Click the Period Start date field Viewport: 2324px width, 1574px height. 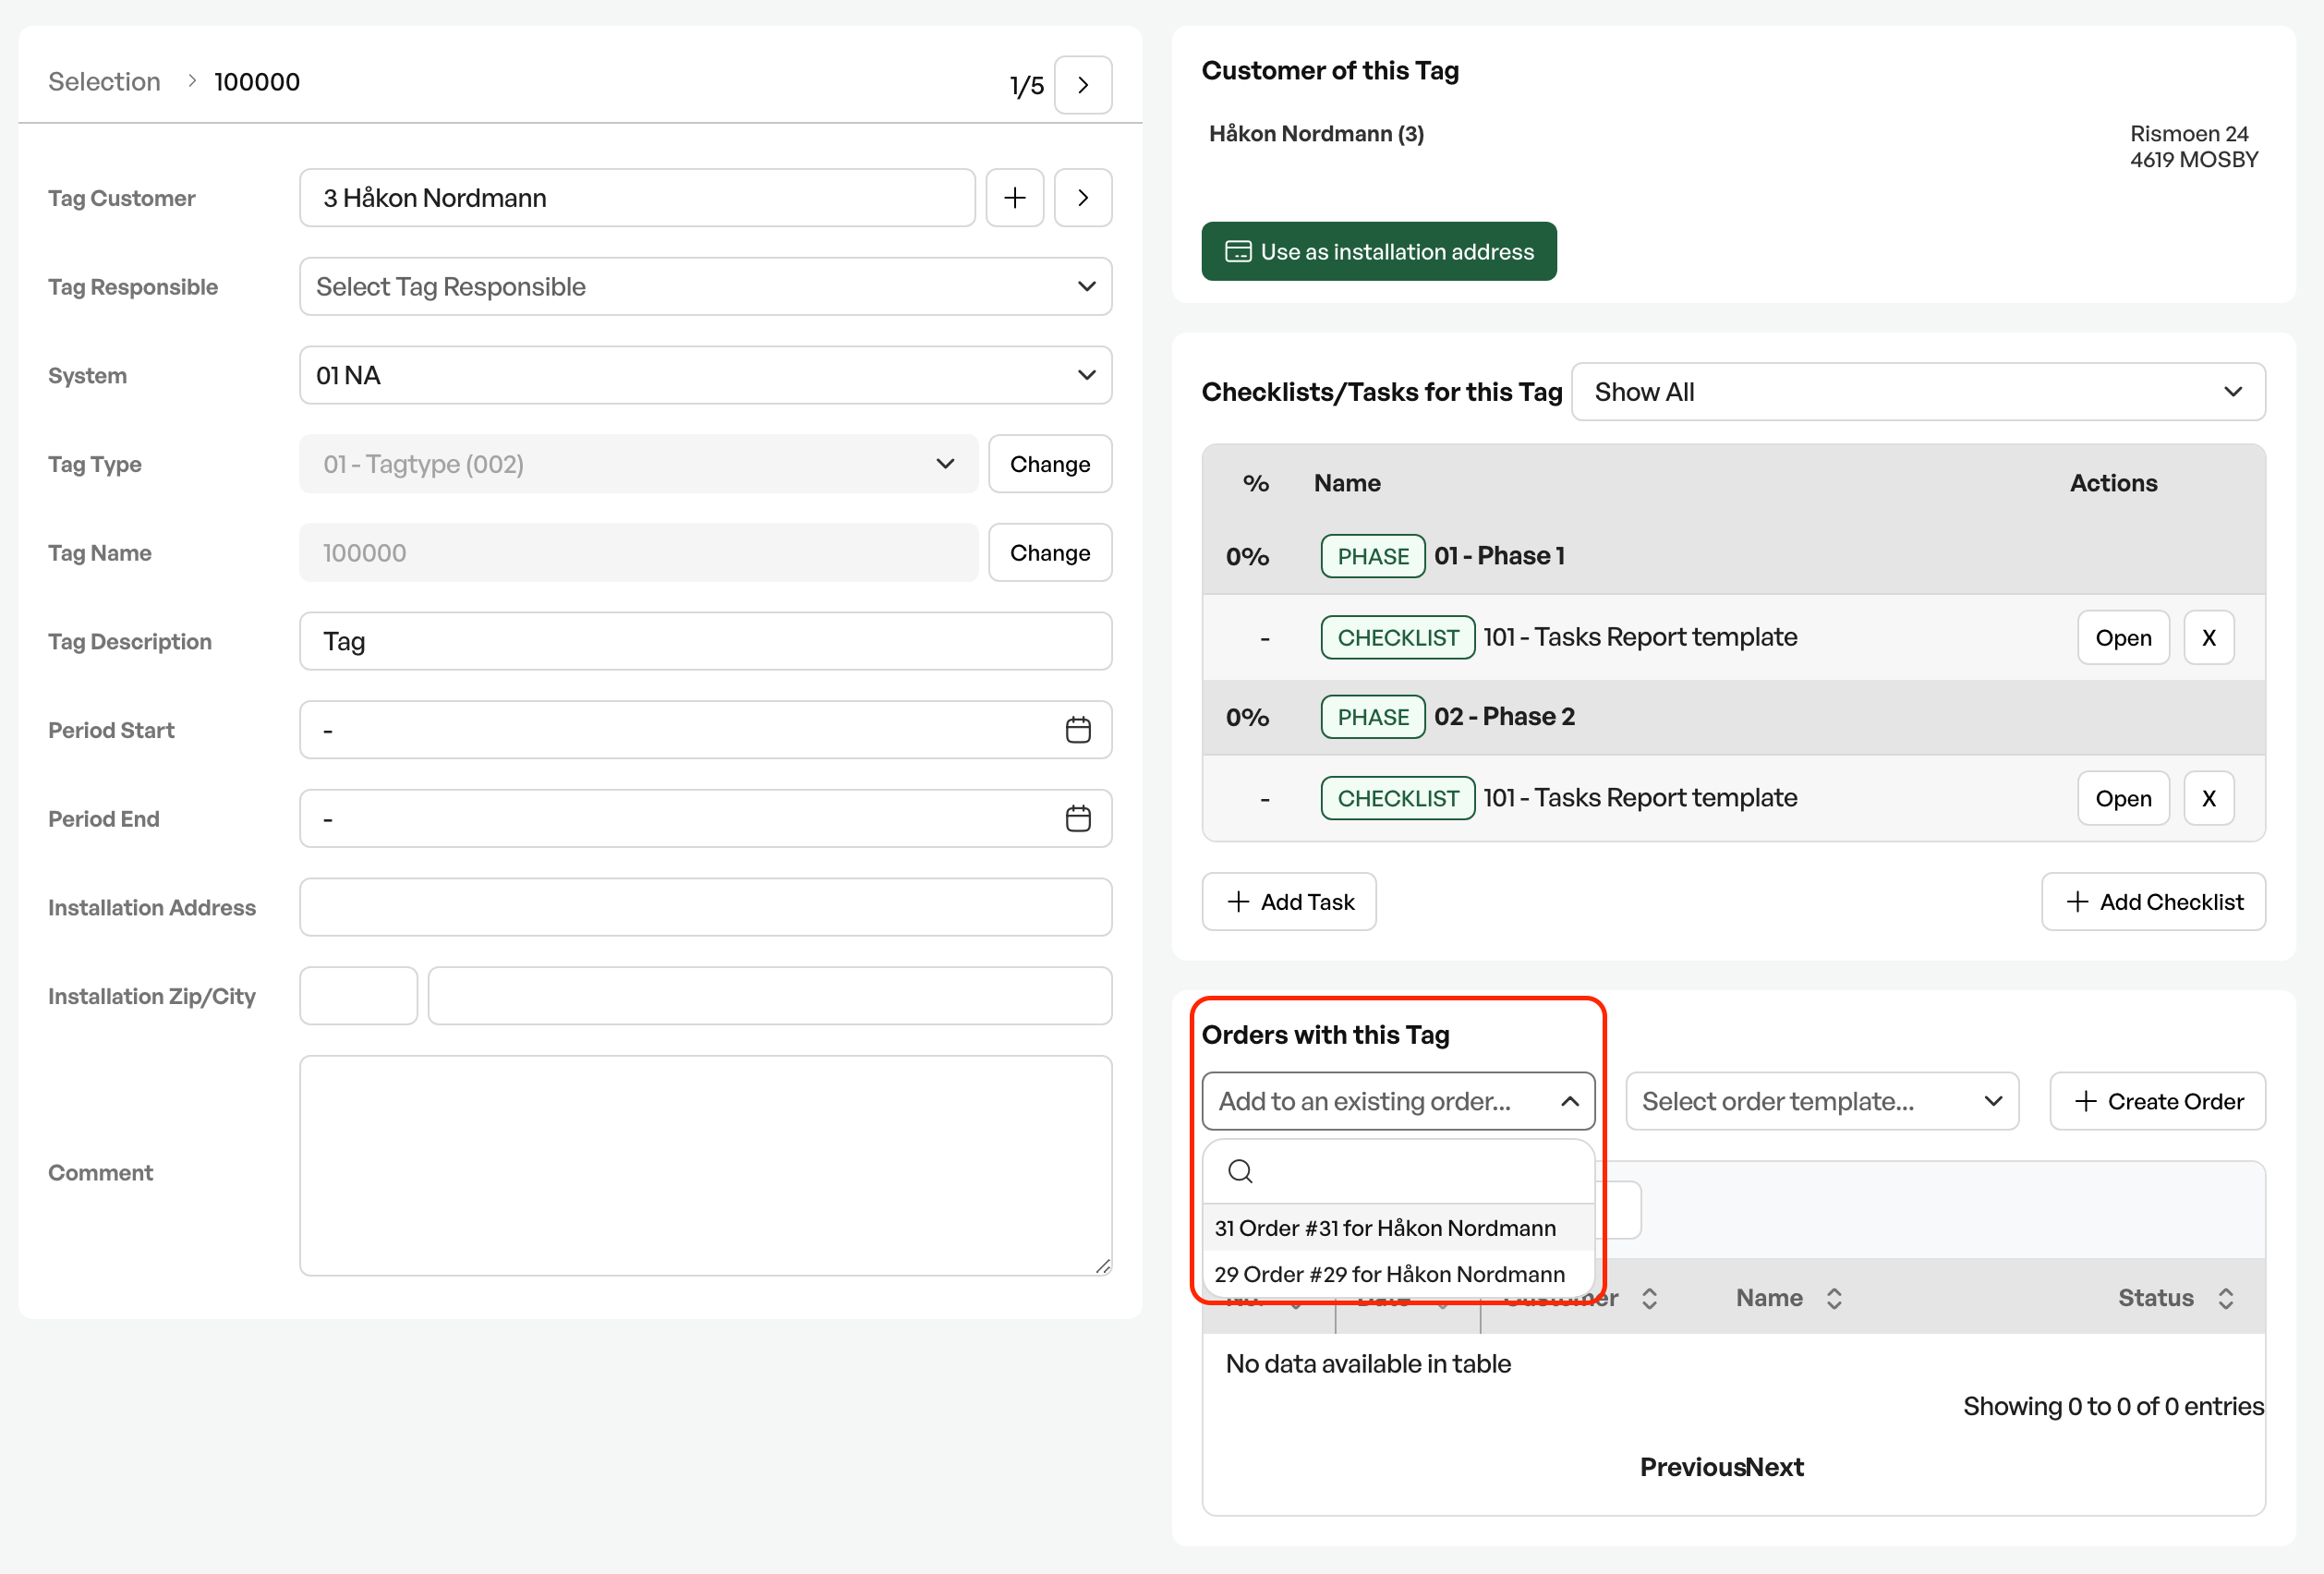pos(706,730)
